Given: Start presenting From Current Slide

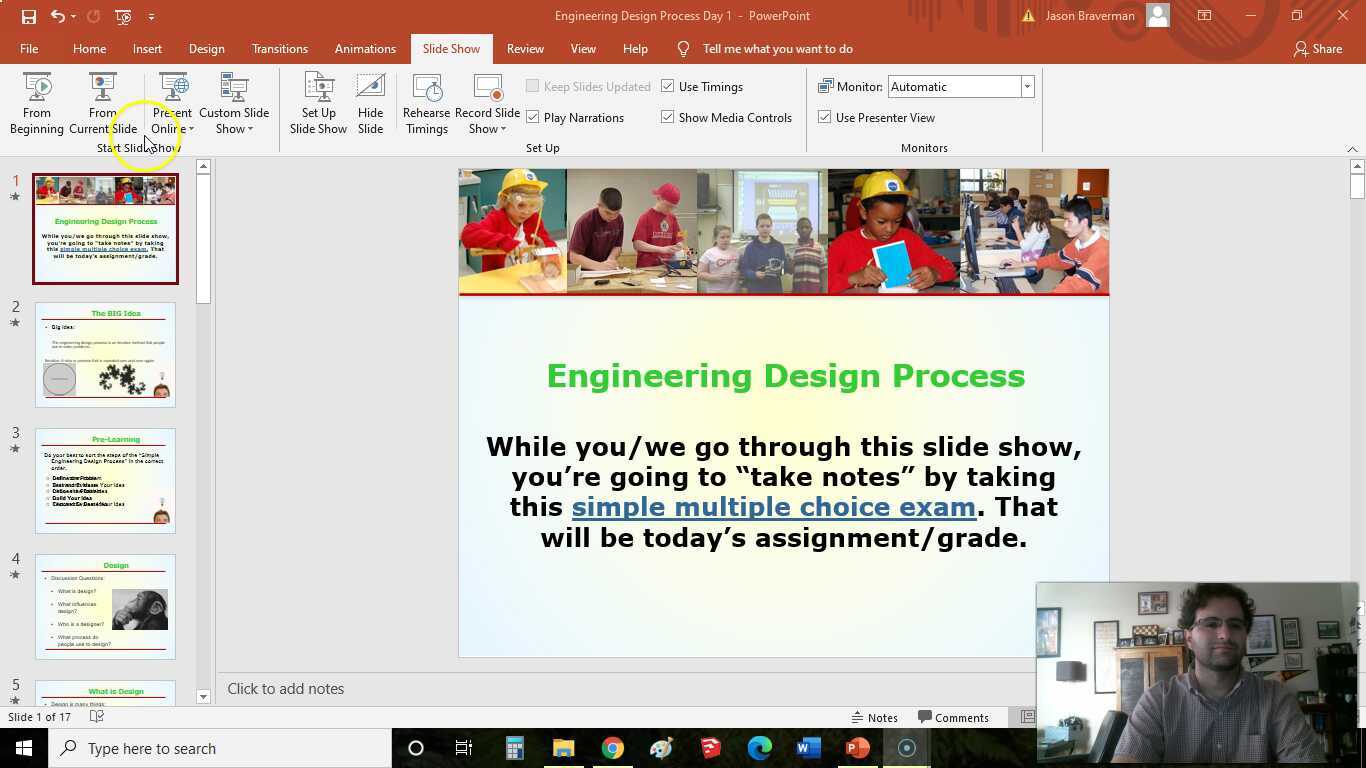Looking at the screenshot, I should pyautogui.click(x=103, y=104).
